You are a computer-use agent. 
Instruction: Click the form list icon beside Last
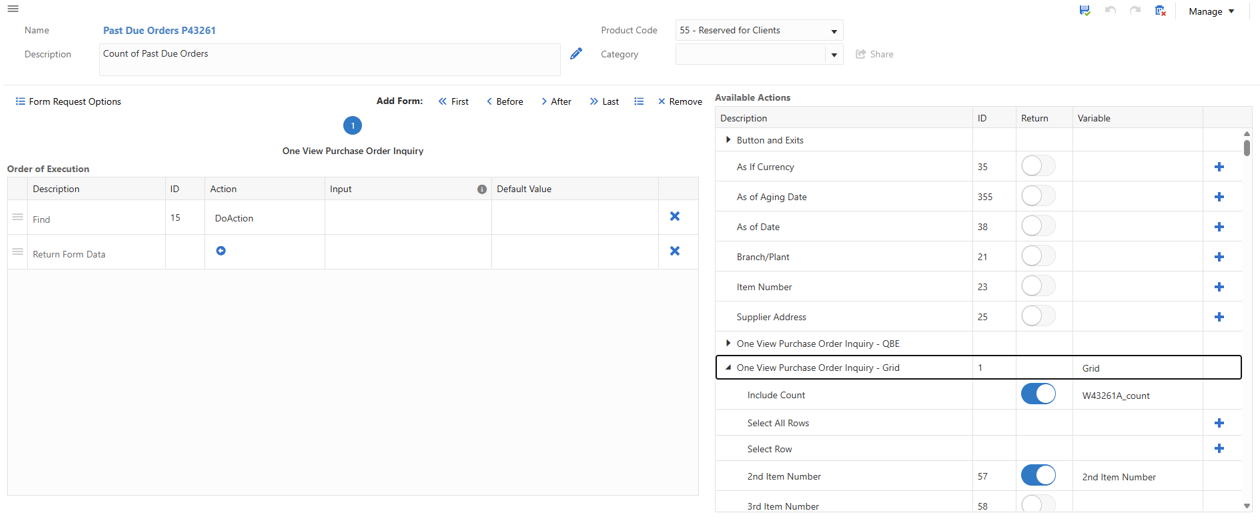639,101
